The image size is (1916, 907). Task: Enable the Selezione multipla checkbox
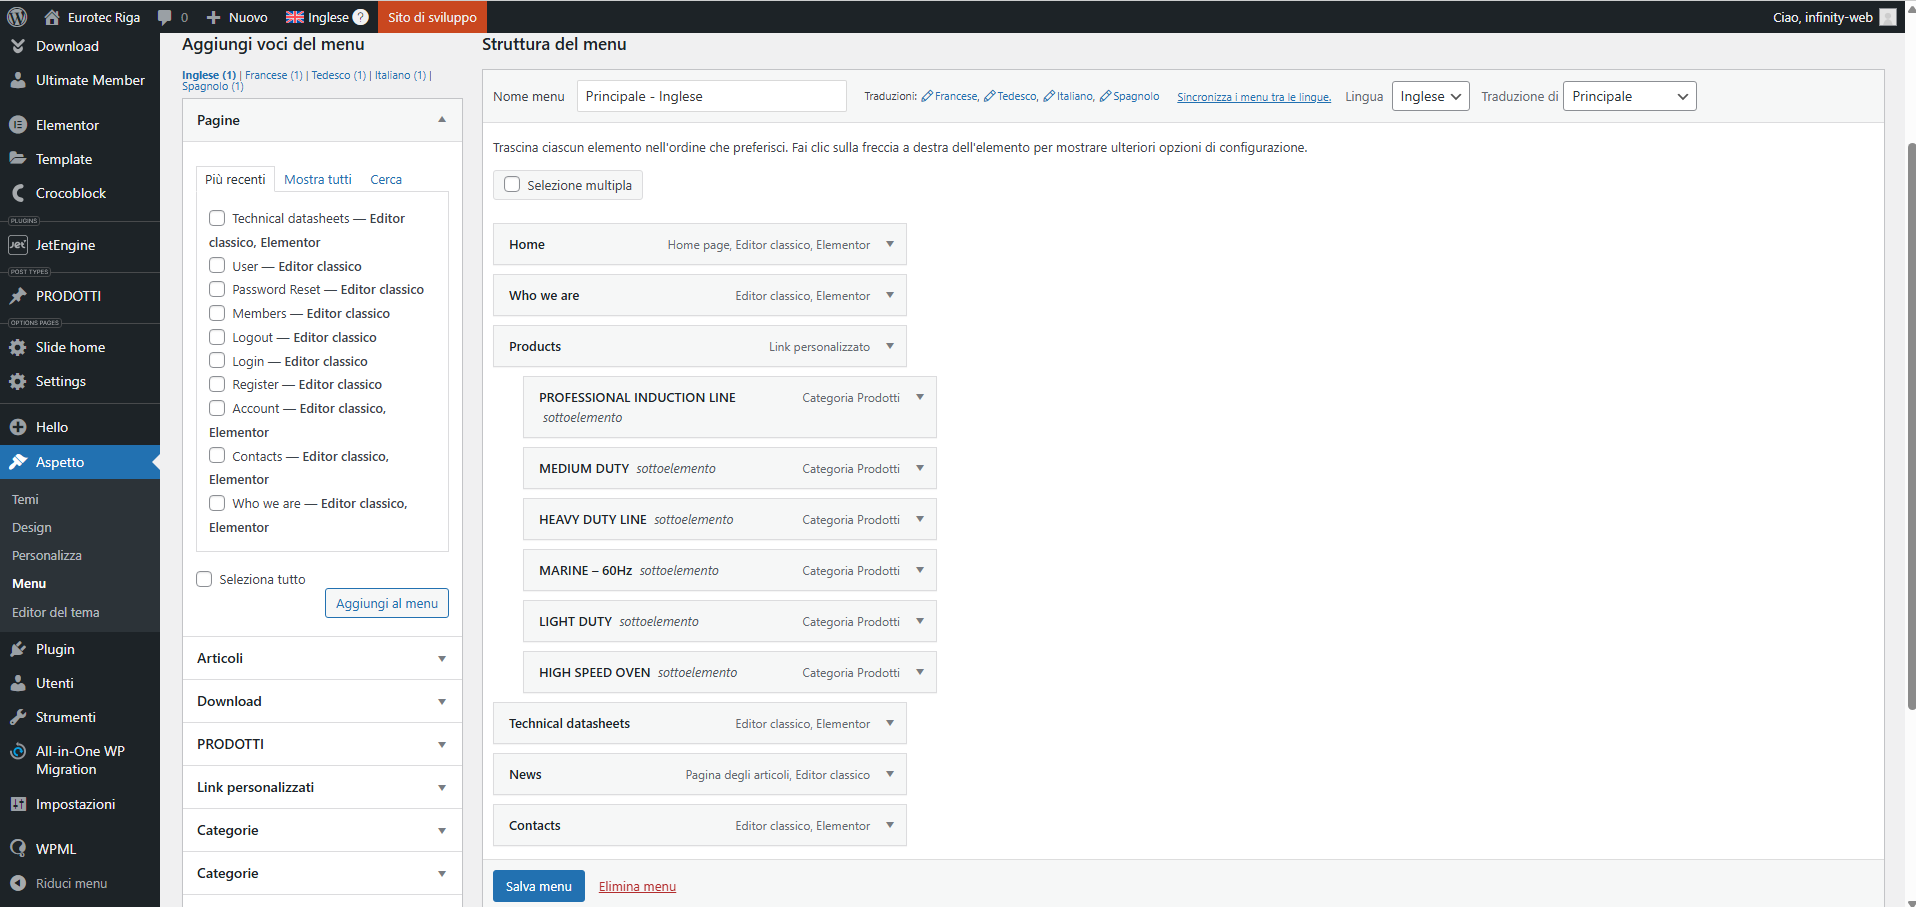(x=513, y=185)
